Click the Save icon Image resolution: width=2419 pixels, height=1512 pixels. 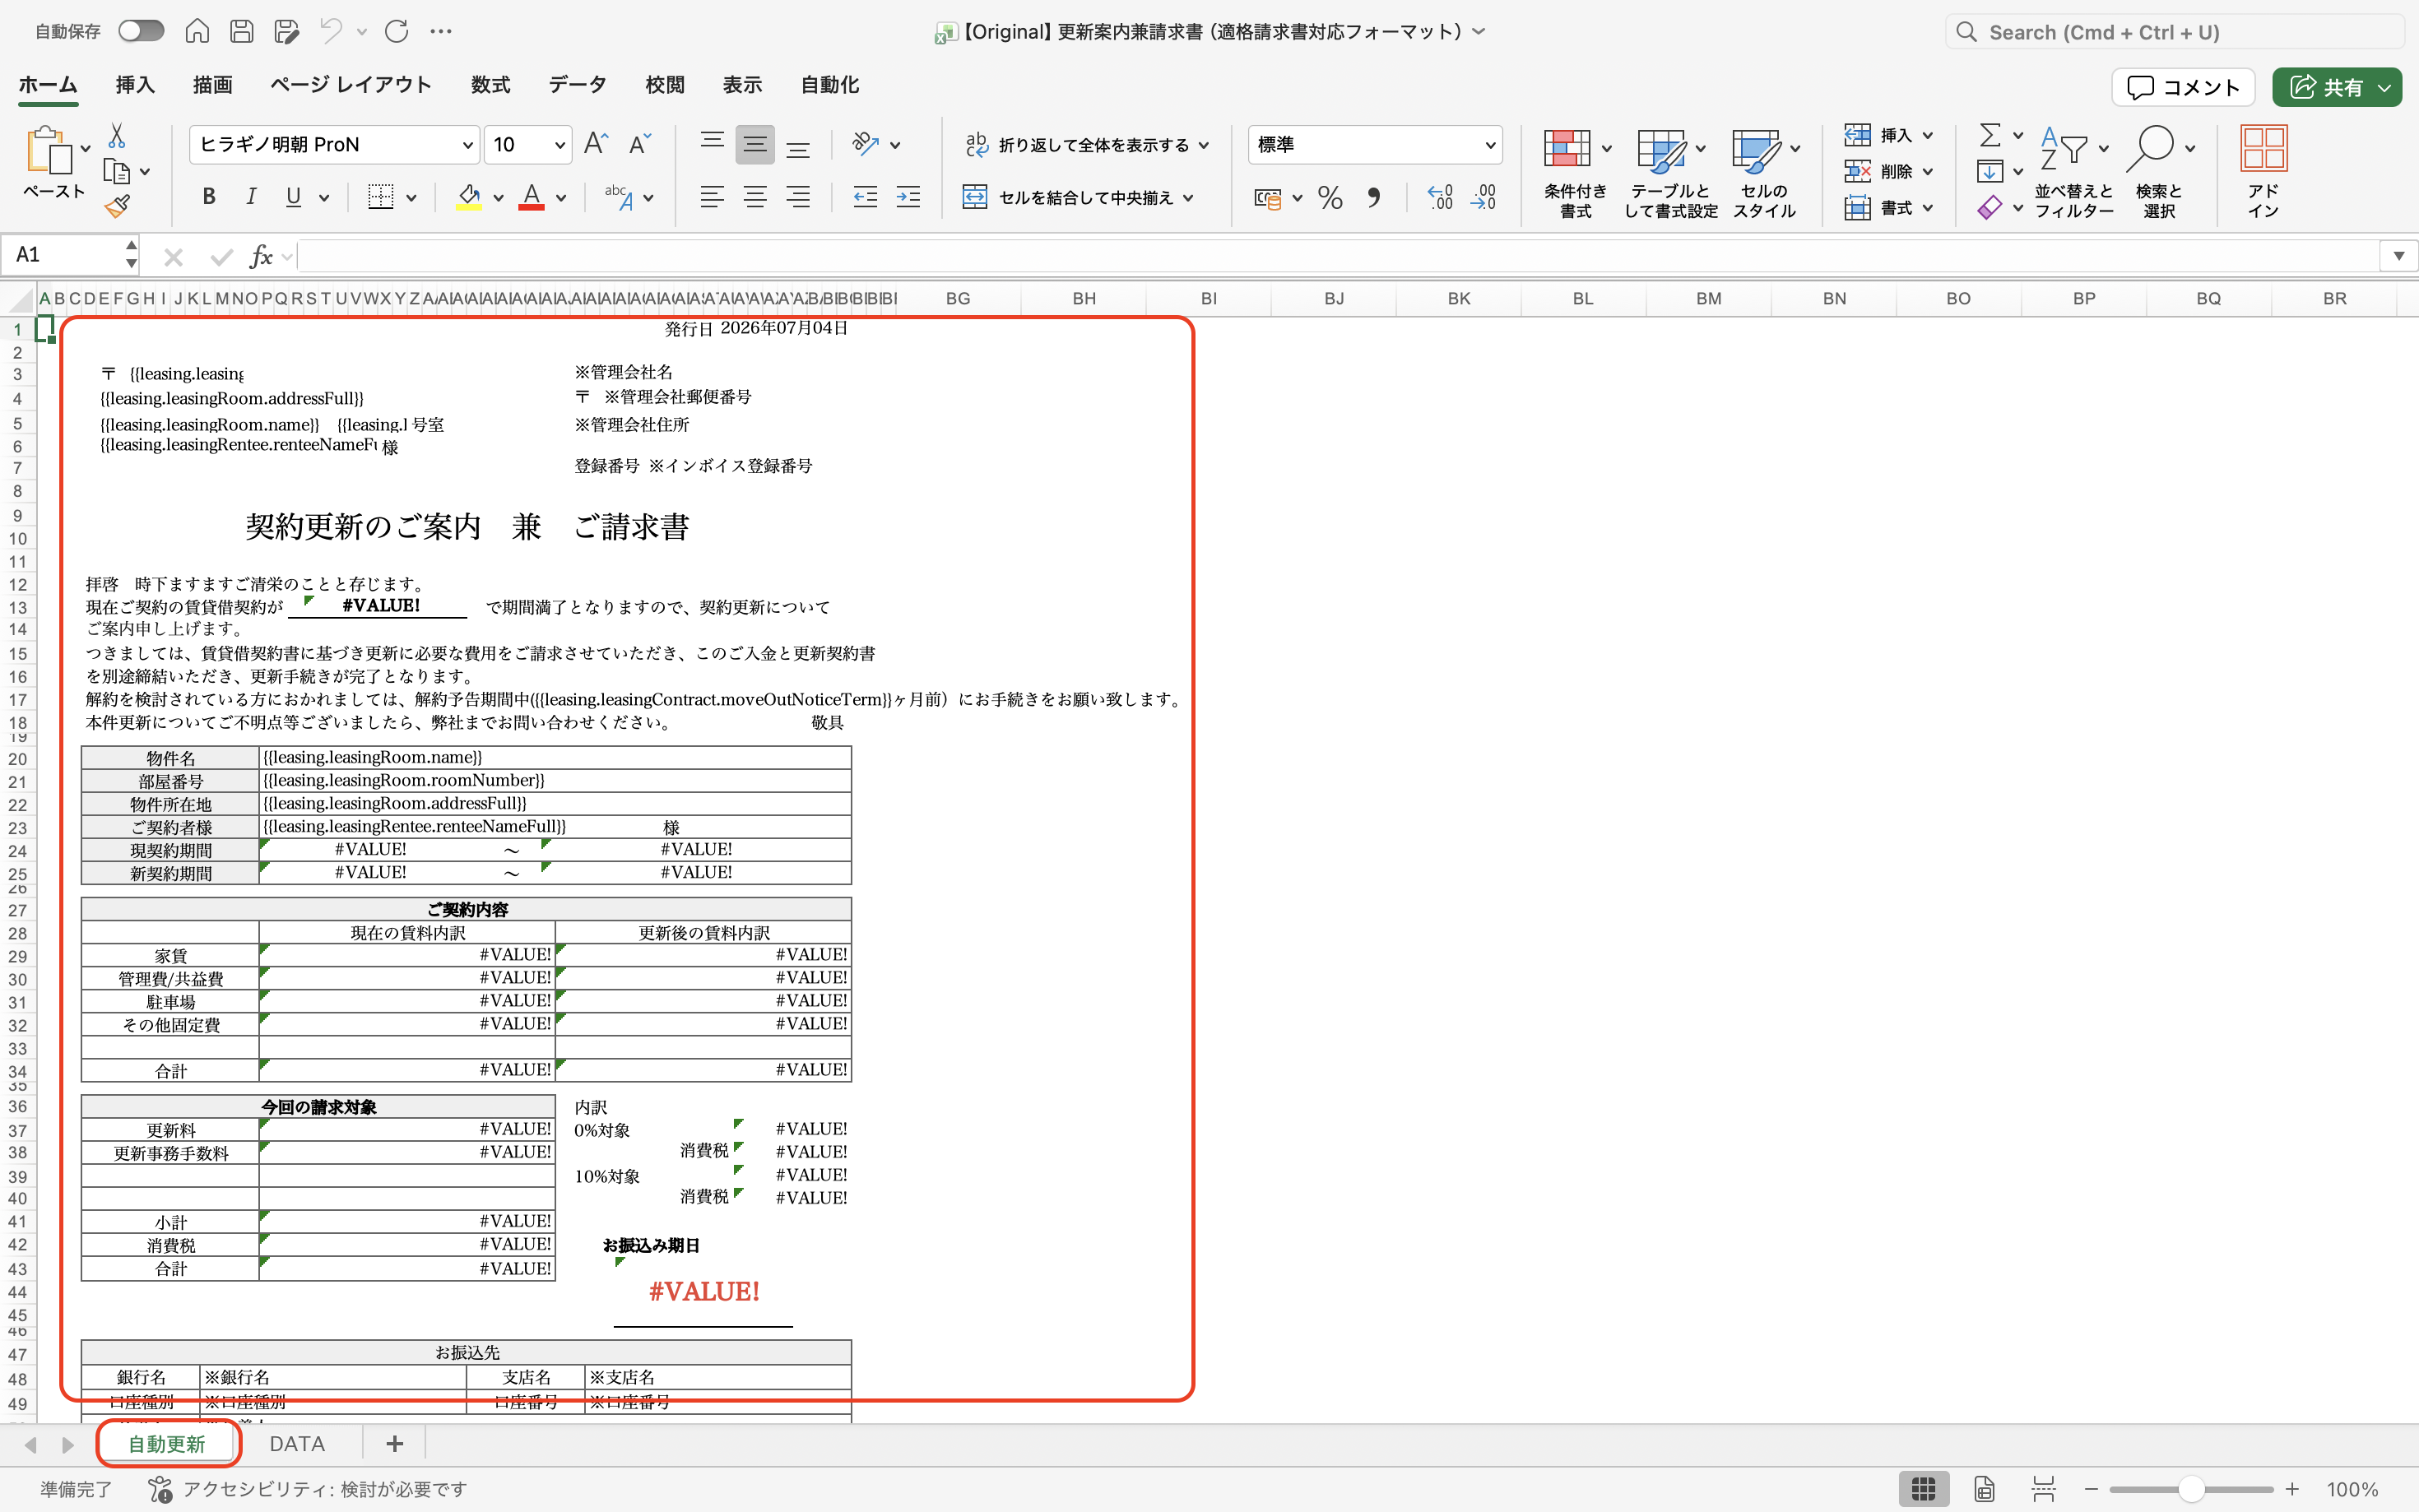[x=242, y=31]
